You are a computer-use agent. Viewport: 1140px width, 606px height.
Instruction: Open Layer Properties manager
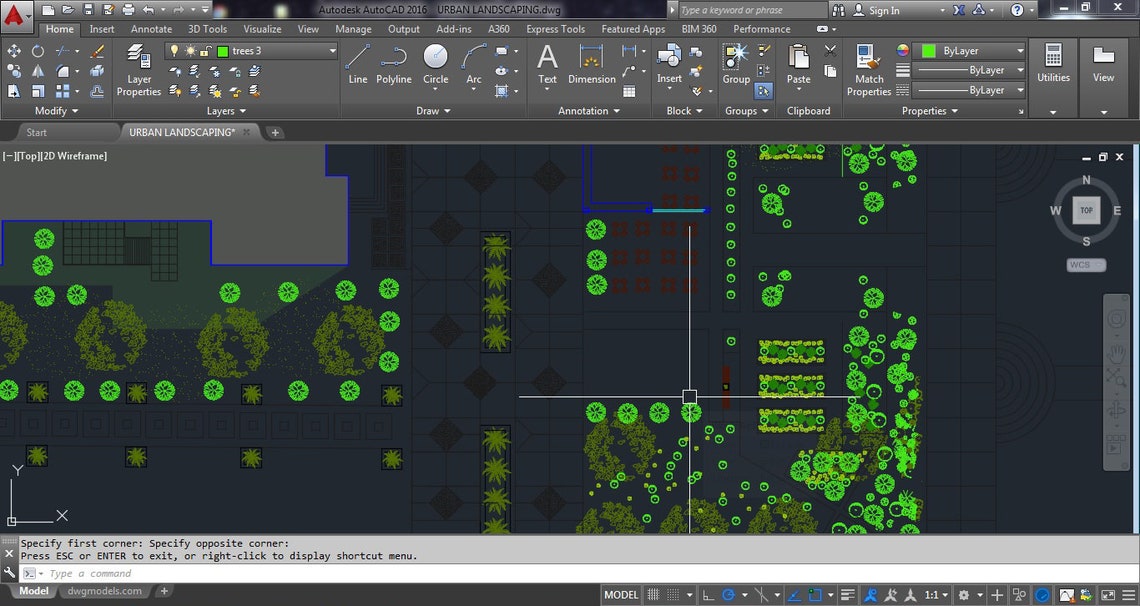click(138, 68)
